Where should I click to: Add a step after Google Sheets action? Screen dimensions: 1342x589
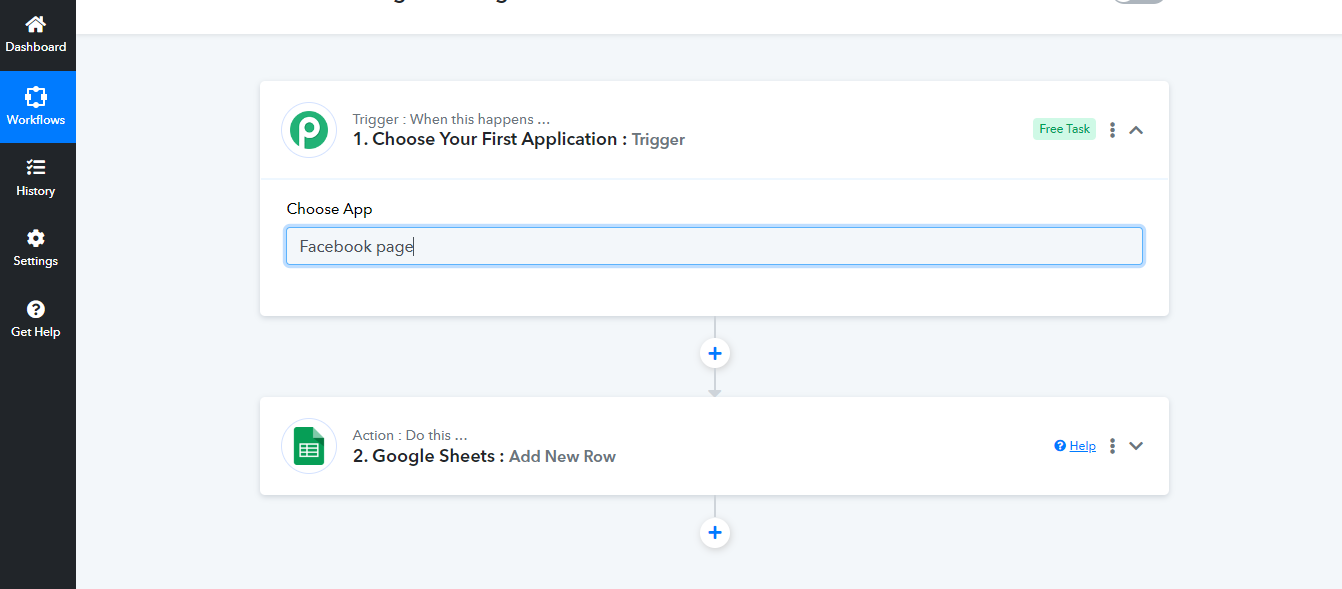pyautogui.click(x=715, y=532)
